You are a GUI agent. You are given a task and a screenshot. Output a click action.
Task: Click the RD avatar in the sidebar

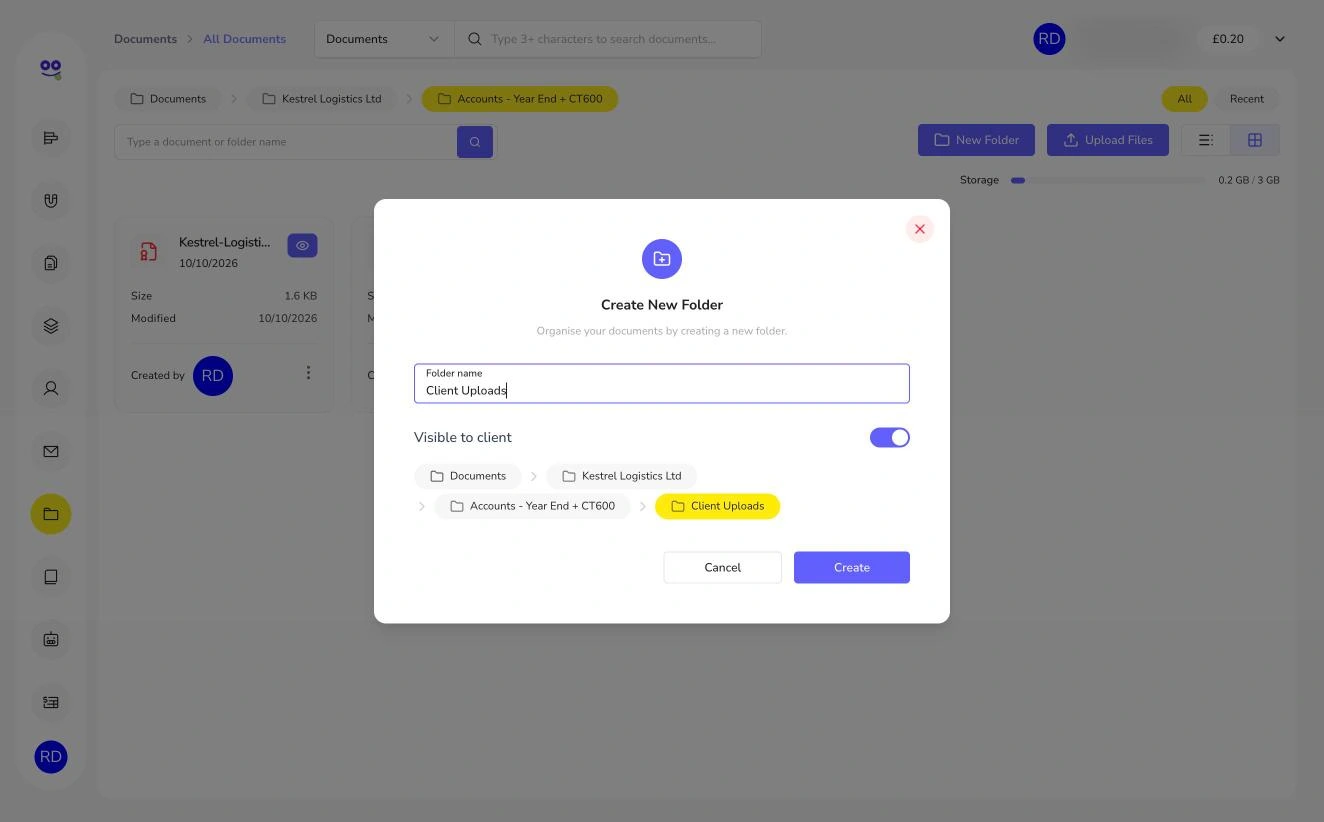(x=51, y=757)
